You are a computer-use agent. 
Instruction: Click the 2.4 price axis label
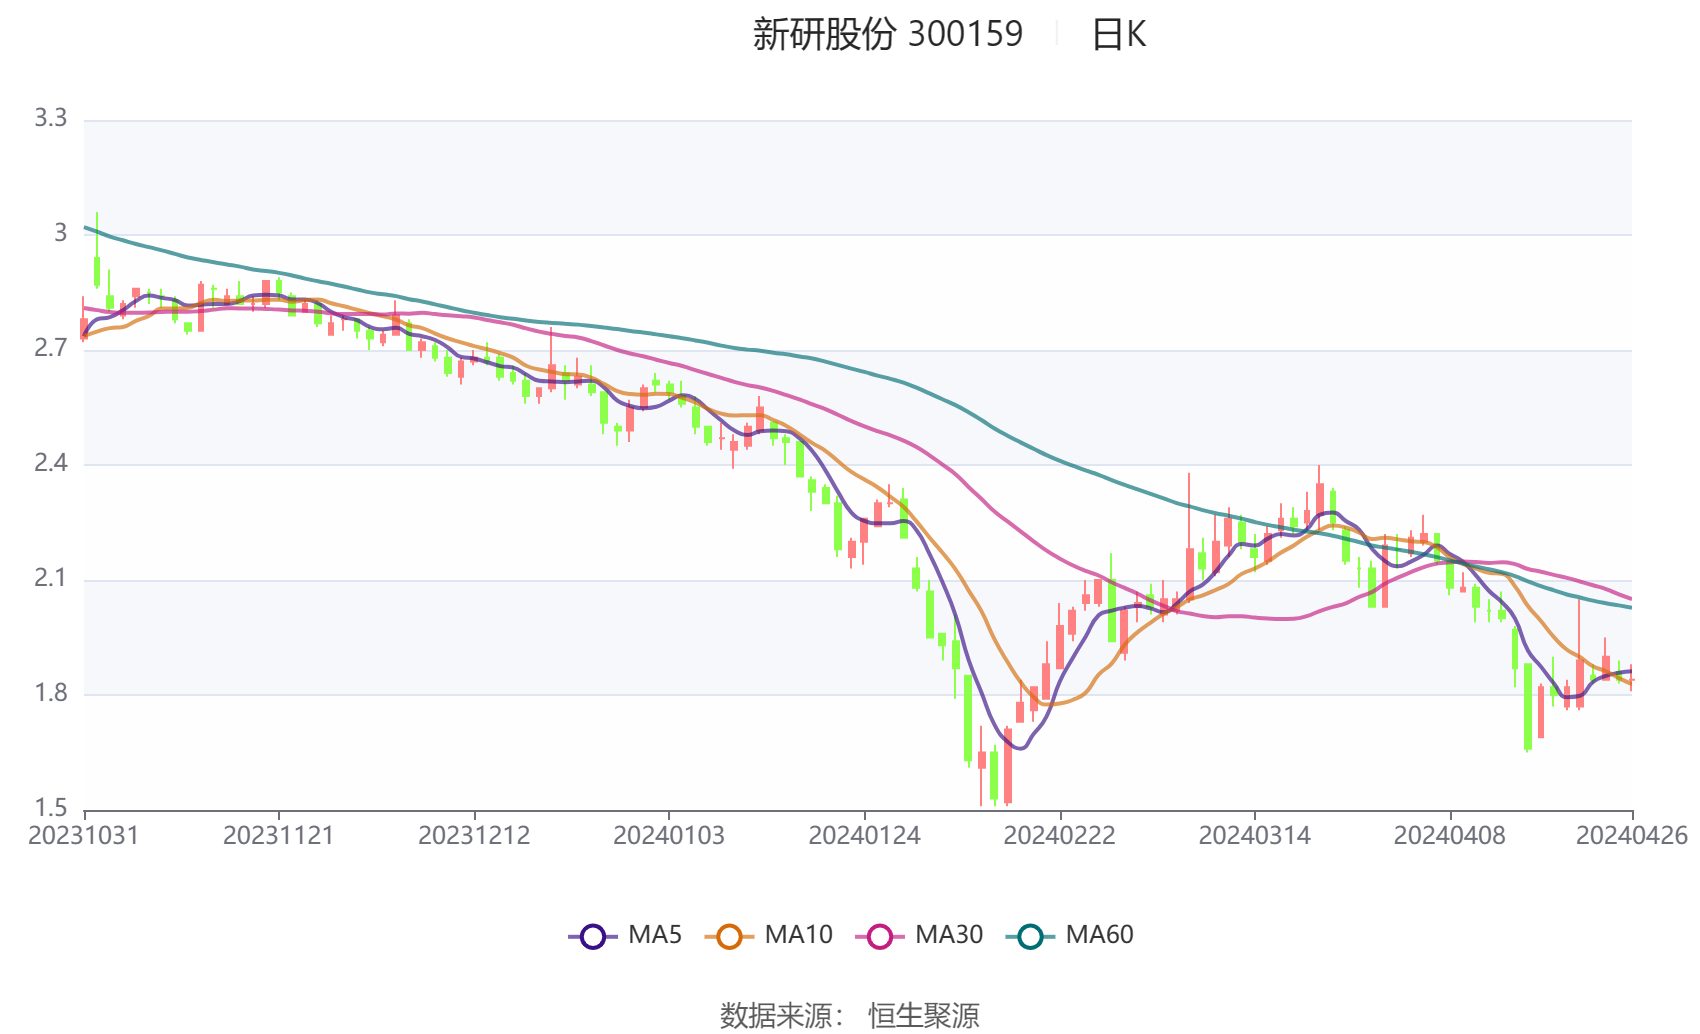(51, 463)
